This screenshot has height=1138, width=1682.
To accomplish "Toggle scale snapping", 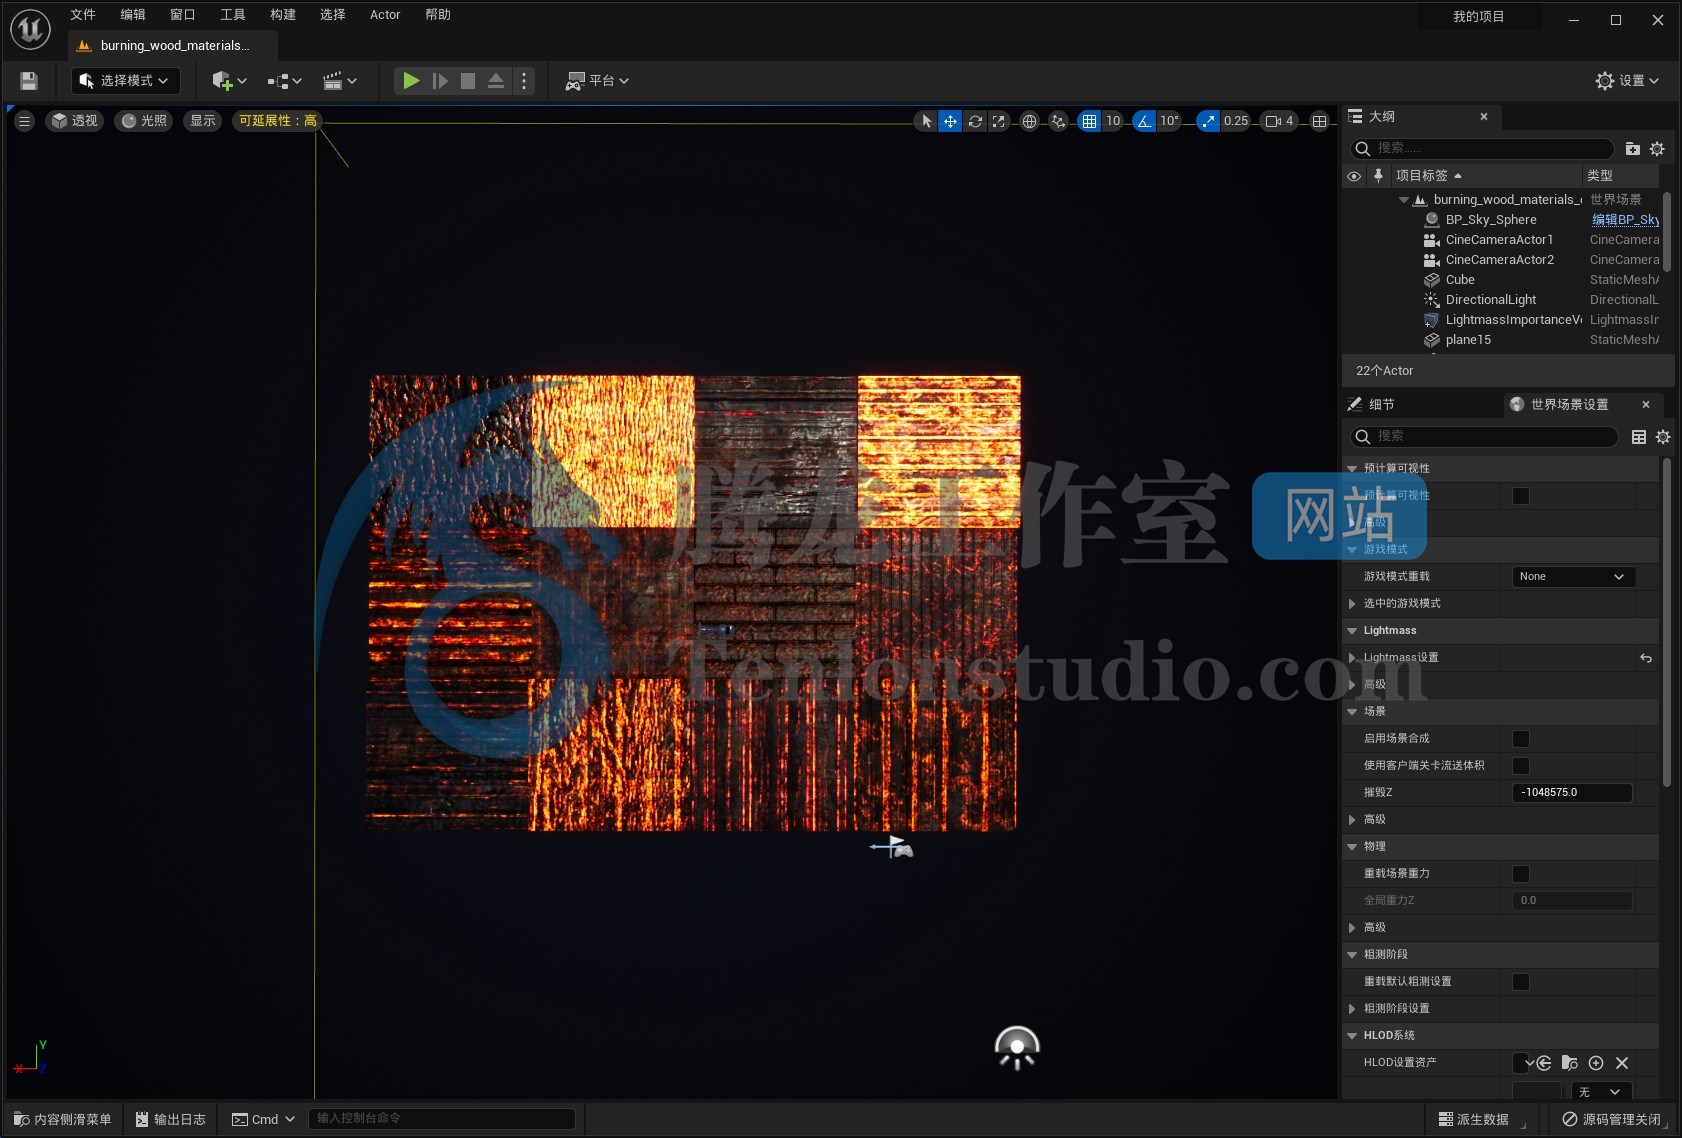I will 1208,121.
